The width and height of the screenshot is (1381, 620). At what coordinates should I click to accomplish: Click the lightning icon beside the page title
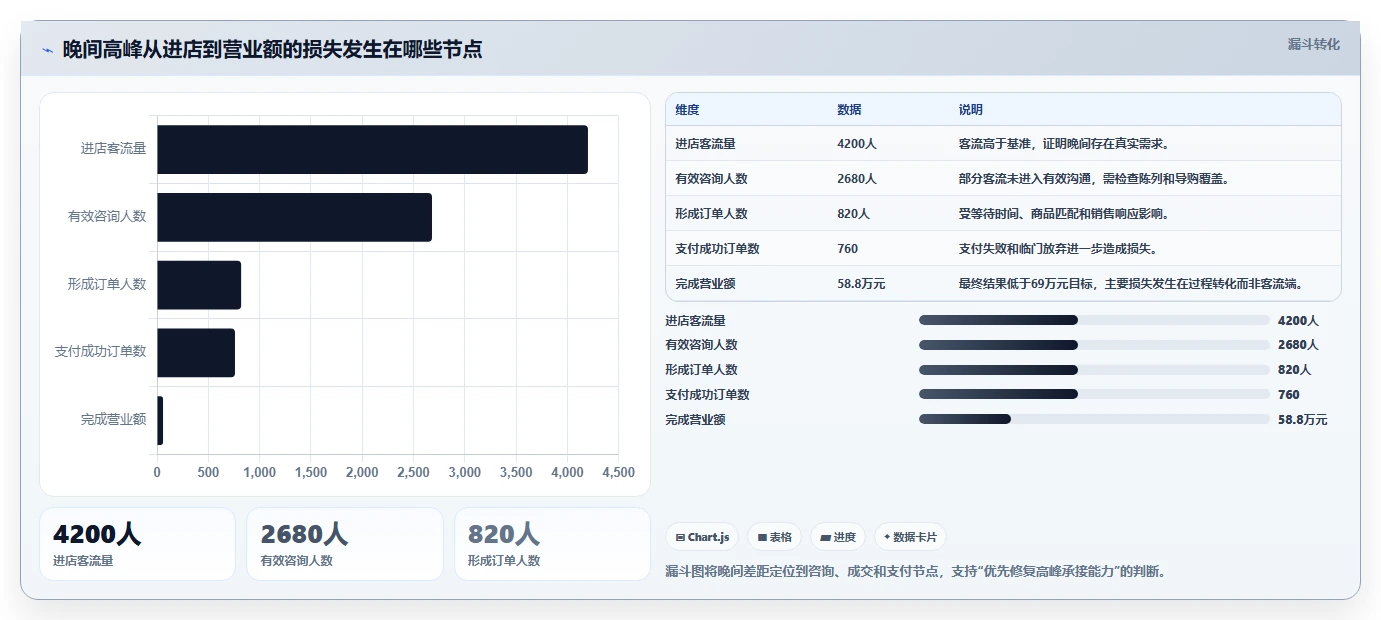(x=47, y=50)
